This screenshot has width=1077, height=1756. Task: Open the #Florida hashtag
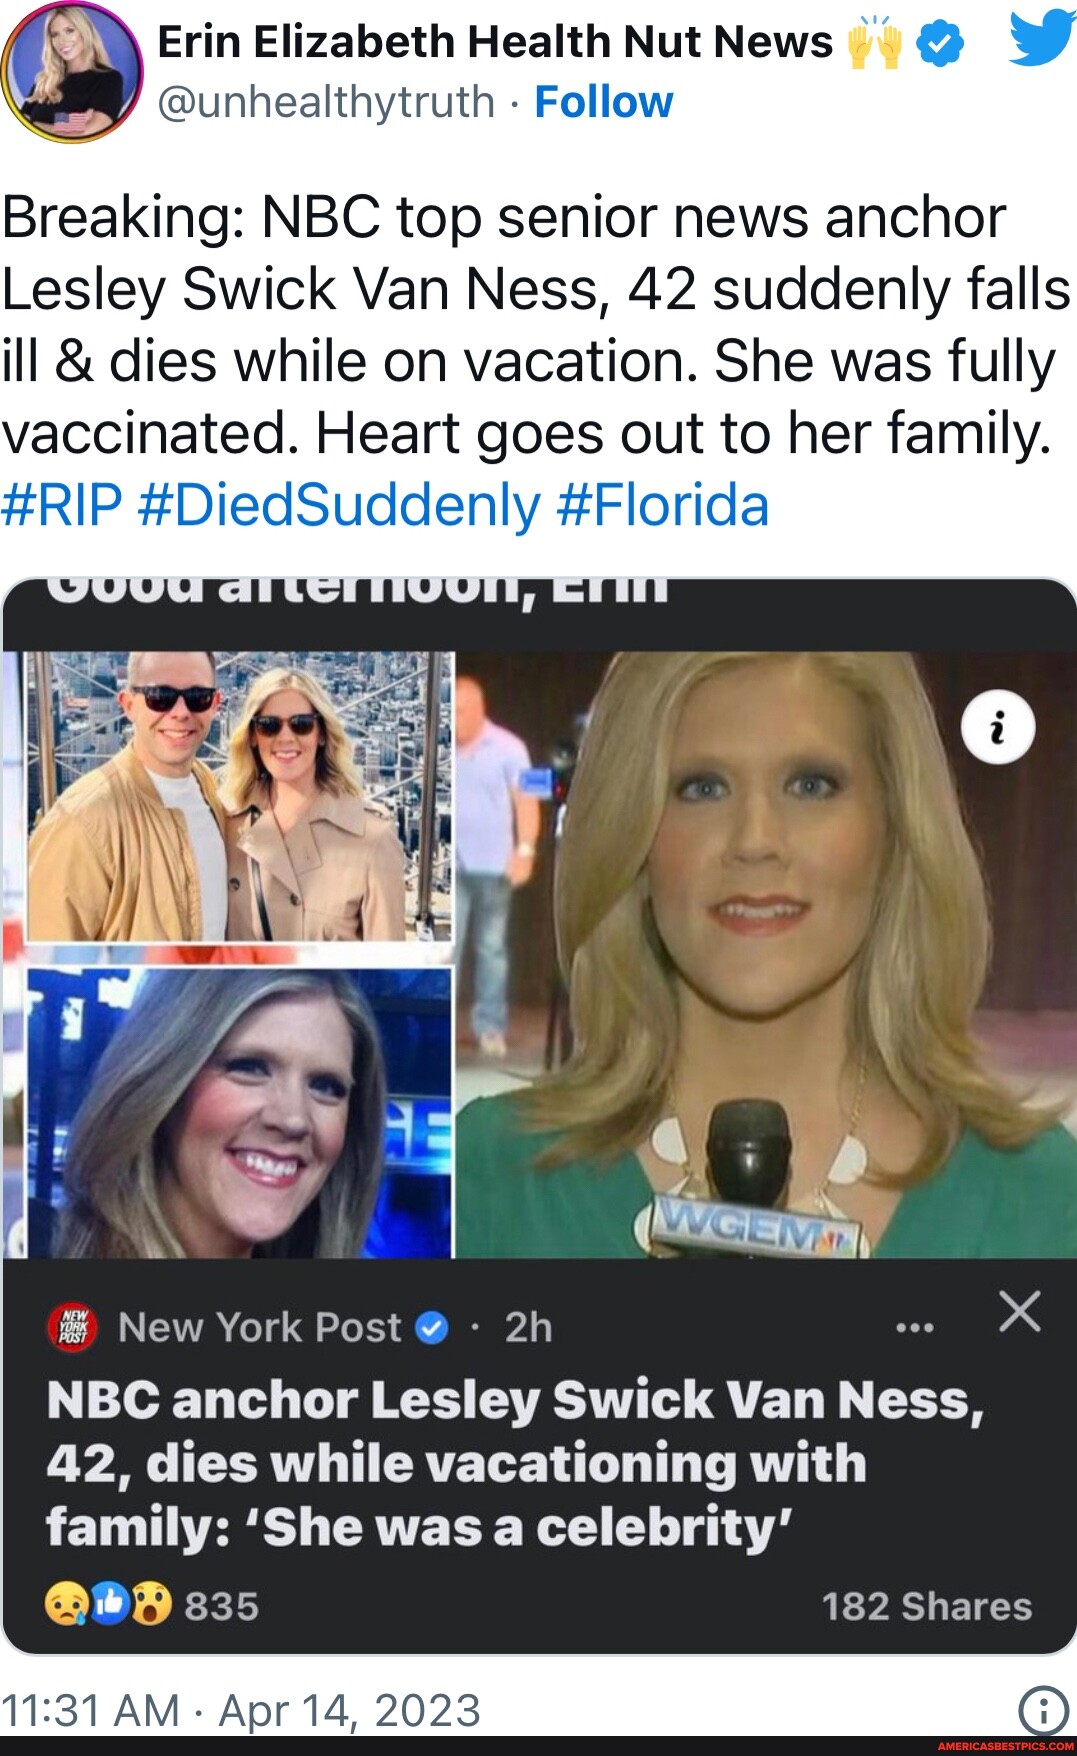(x=662, y=505)
